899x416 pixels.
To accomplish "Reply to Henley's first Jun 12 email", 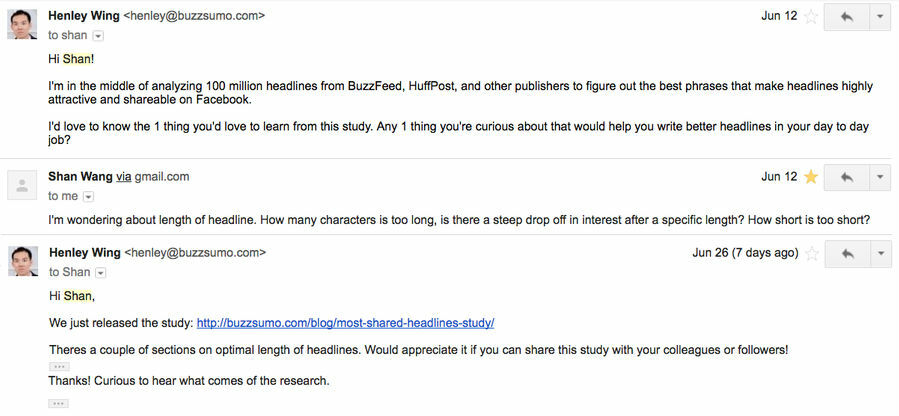I will click(846, 17).
